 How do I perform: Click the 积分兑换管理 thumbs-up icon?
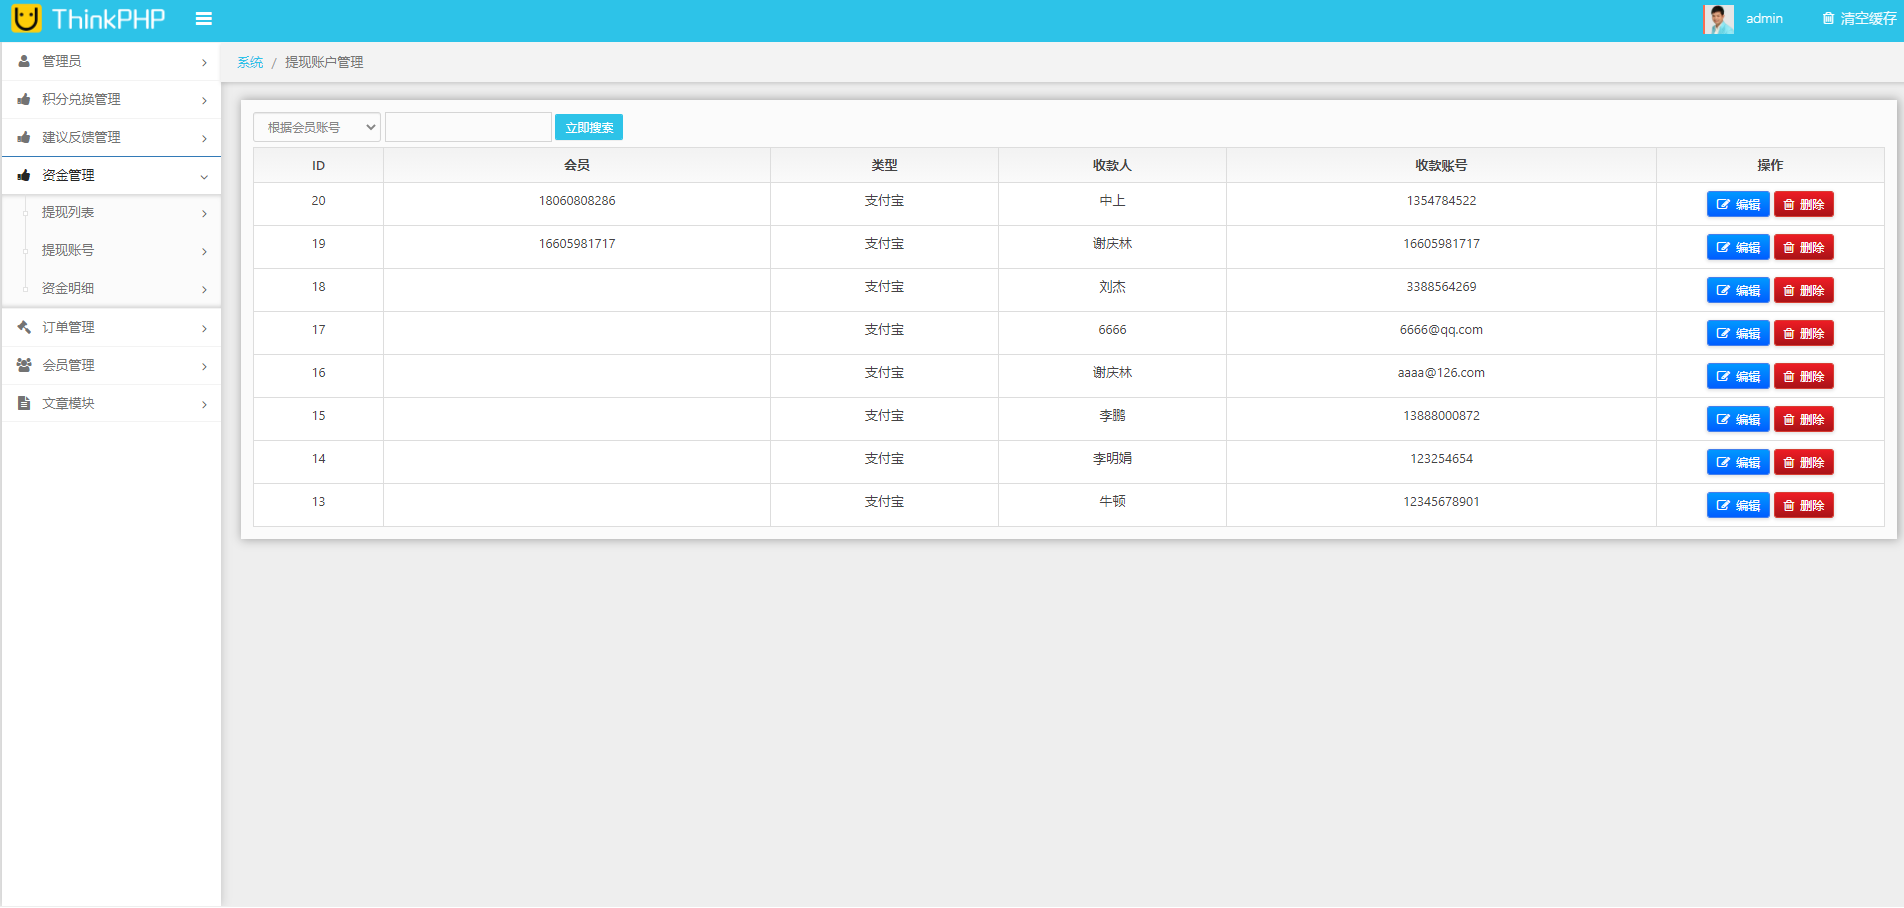coord(24,99)
